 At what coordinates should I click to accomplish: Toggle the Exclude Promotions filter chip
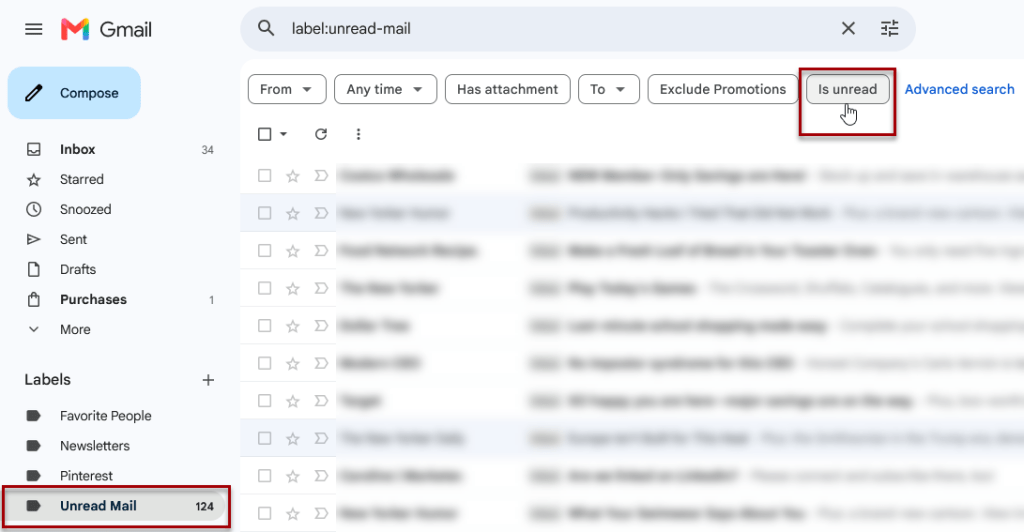(723, 89)
